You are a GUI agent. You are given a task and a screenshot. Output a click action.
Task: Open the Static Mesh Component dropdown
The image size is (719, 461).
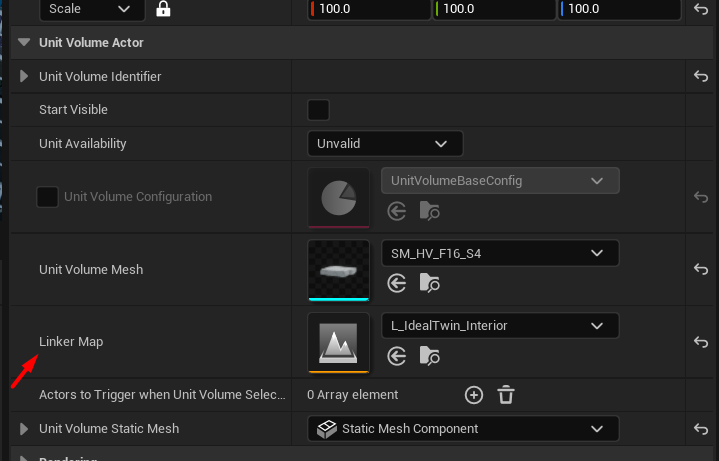click(463, 429)
